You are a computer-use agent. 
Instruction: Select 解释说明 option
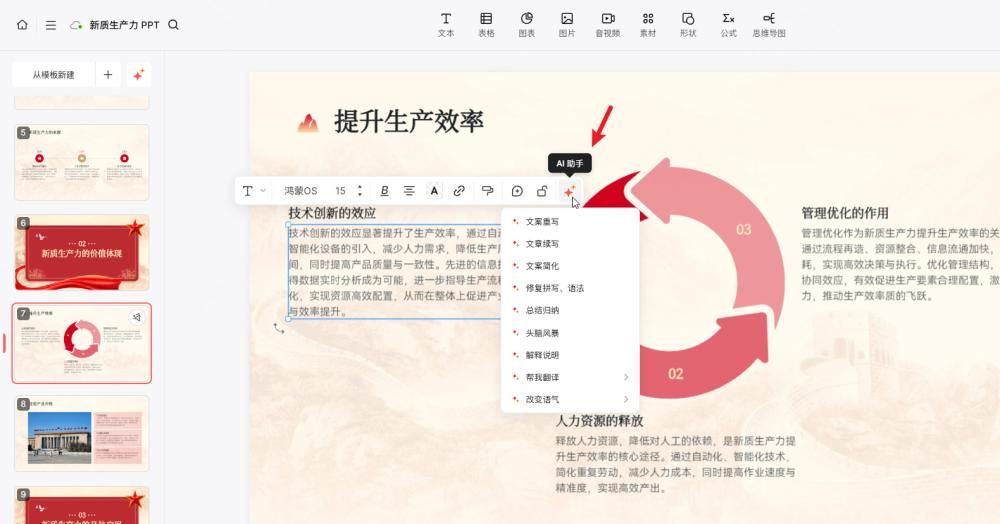point(570,355)
